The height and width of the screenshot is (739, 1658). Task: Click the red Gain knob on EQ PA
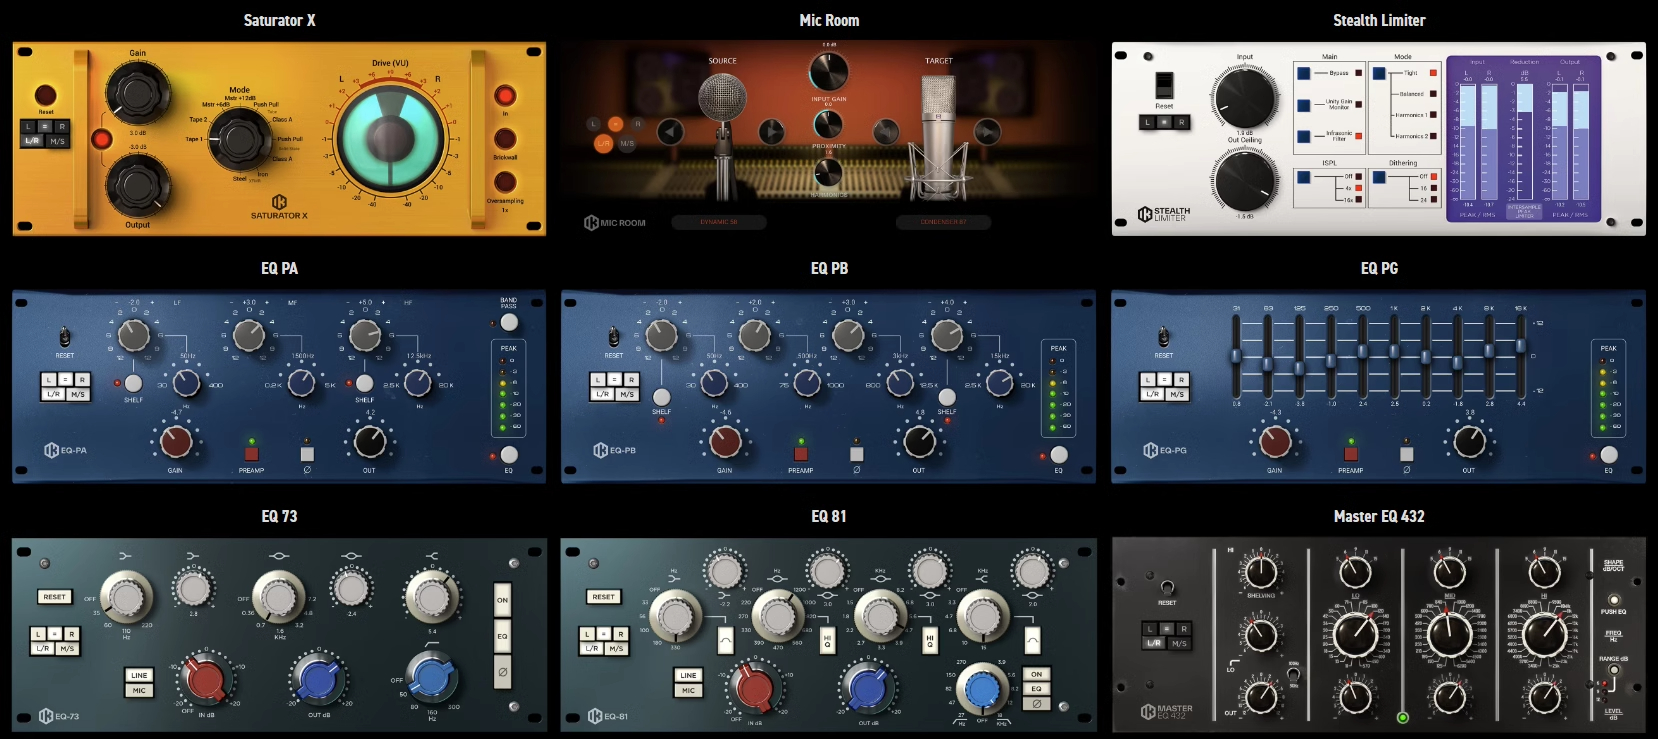pos(176,440)
